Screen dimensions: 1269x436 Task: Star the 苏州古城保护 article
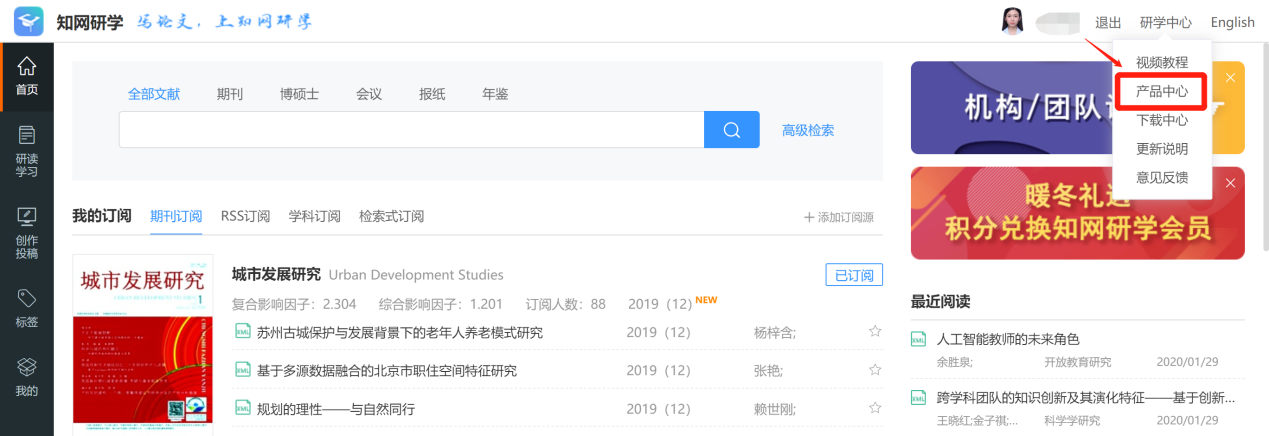[875, 331]
